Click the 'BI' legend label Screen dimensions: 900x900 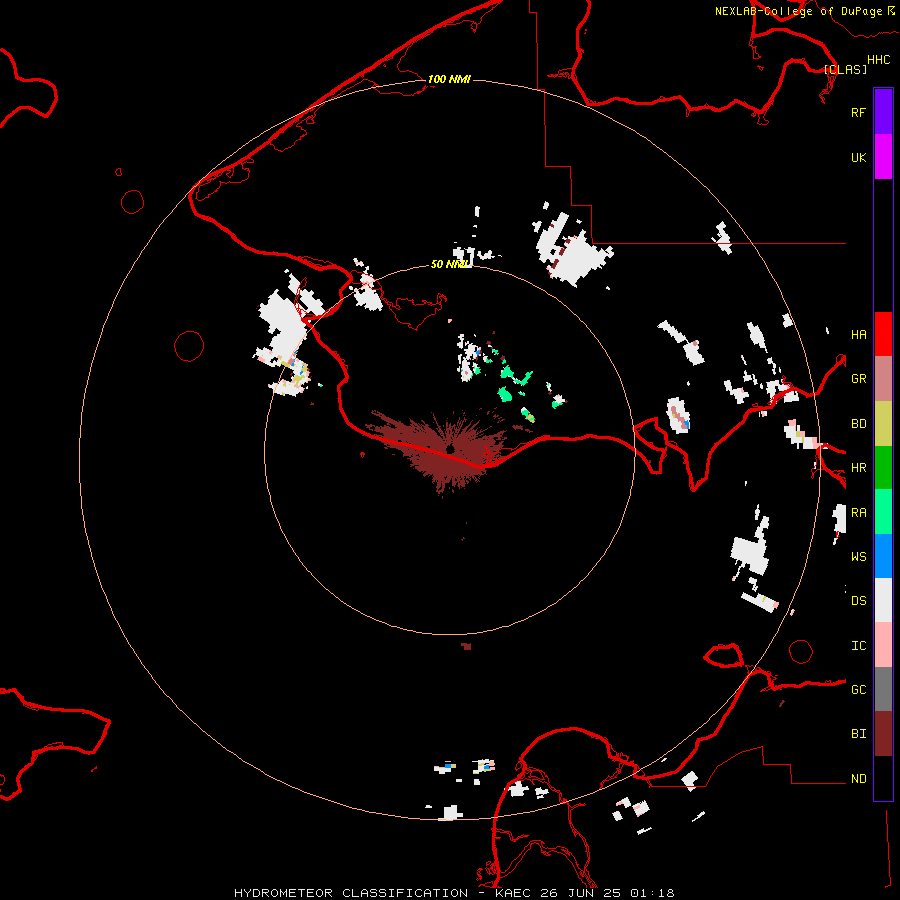tap(858, 734)
